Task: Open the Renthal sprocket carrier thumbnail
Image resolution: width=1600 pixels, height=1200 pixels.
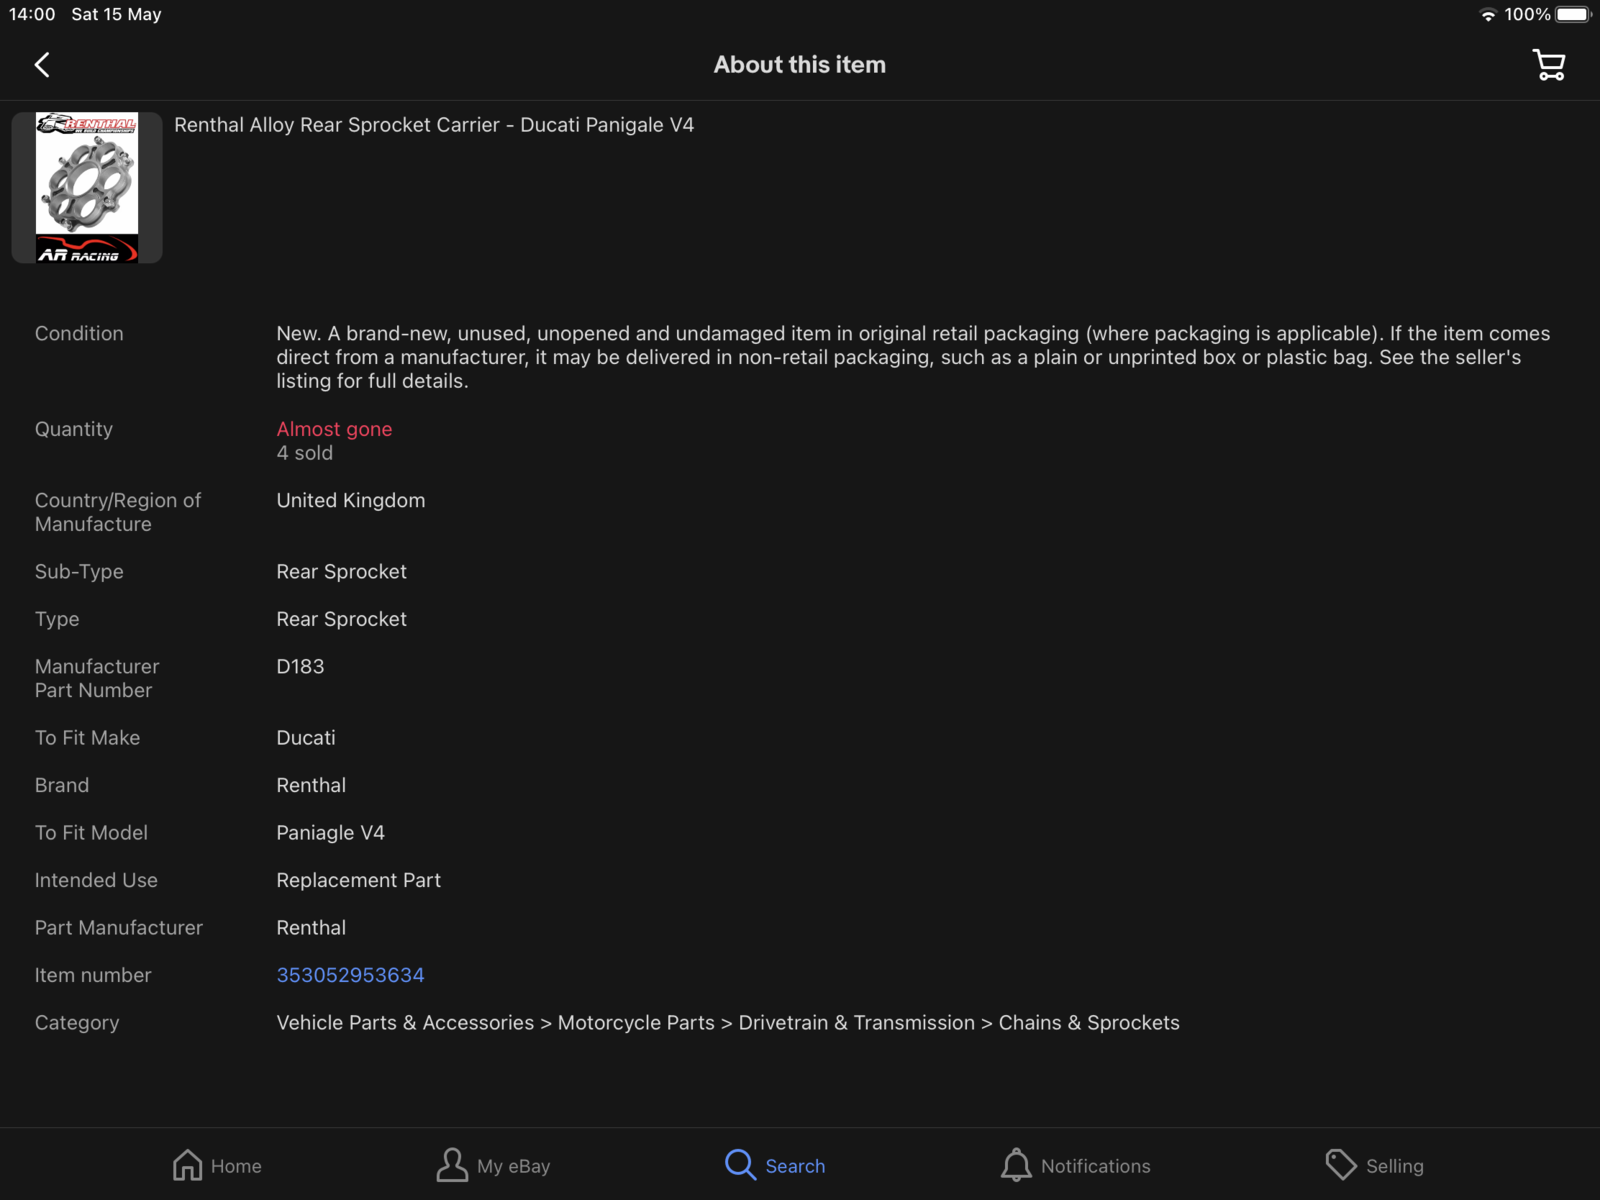Action: 87,188
